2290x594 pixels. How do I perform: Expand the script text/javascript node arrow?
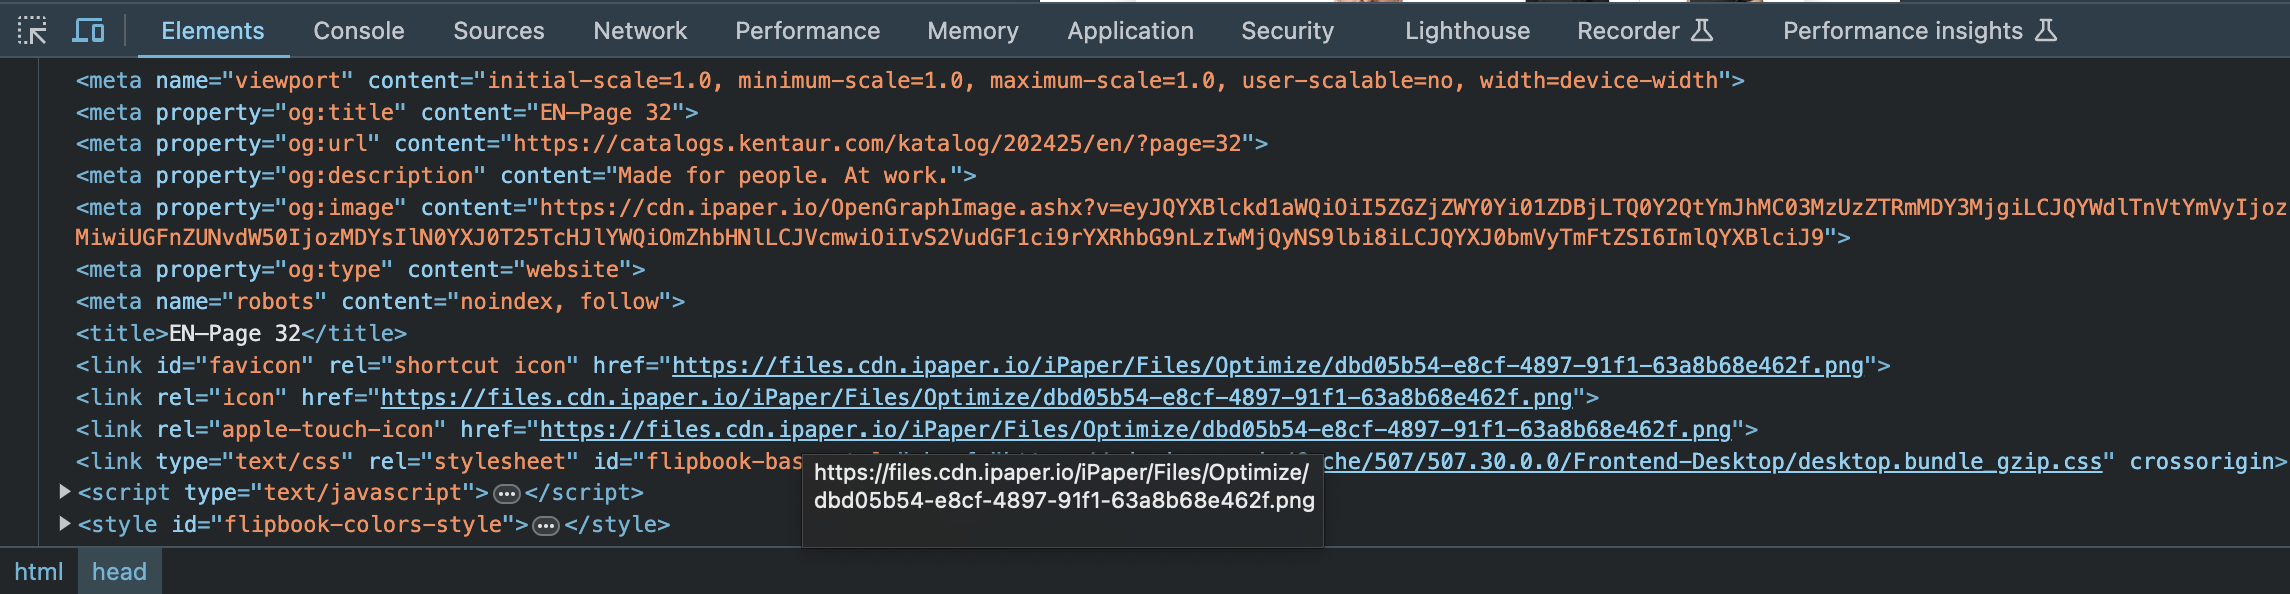65,492
